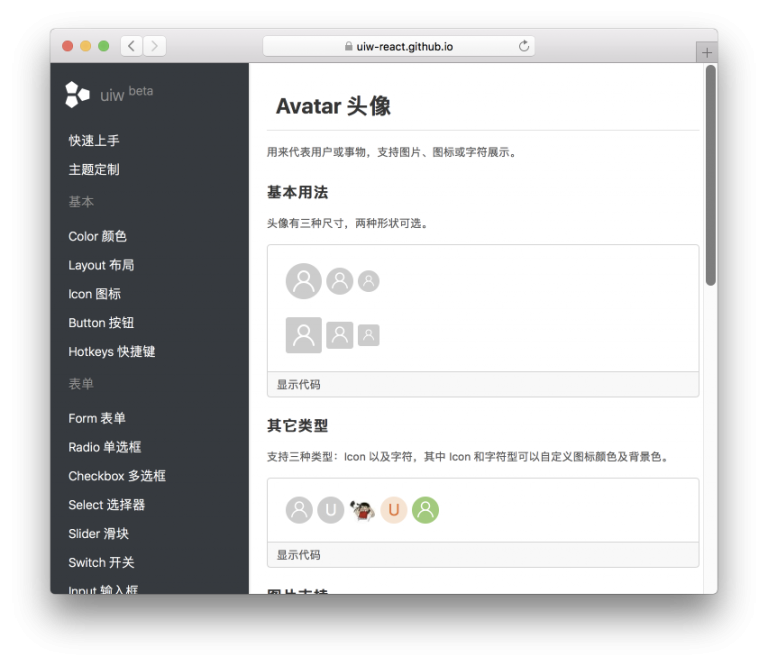Select the small square avatar icon
This screenshot has height=666, width=768.
pyautogui.click(x=368, y=335)
